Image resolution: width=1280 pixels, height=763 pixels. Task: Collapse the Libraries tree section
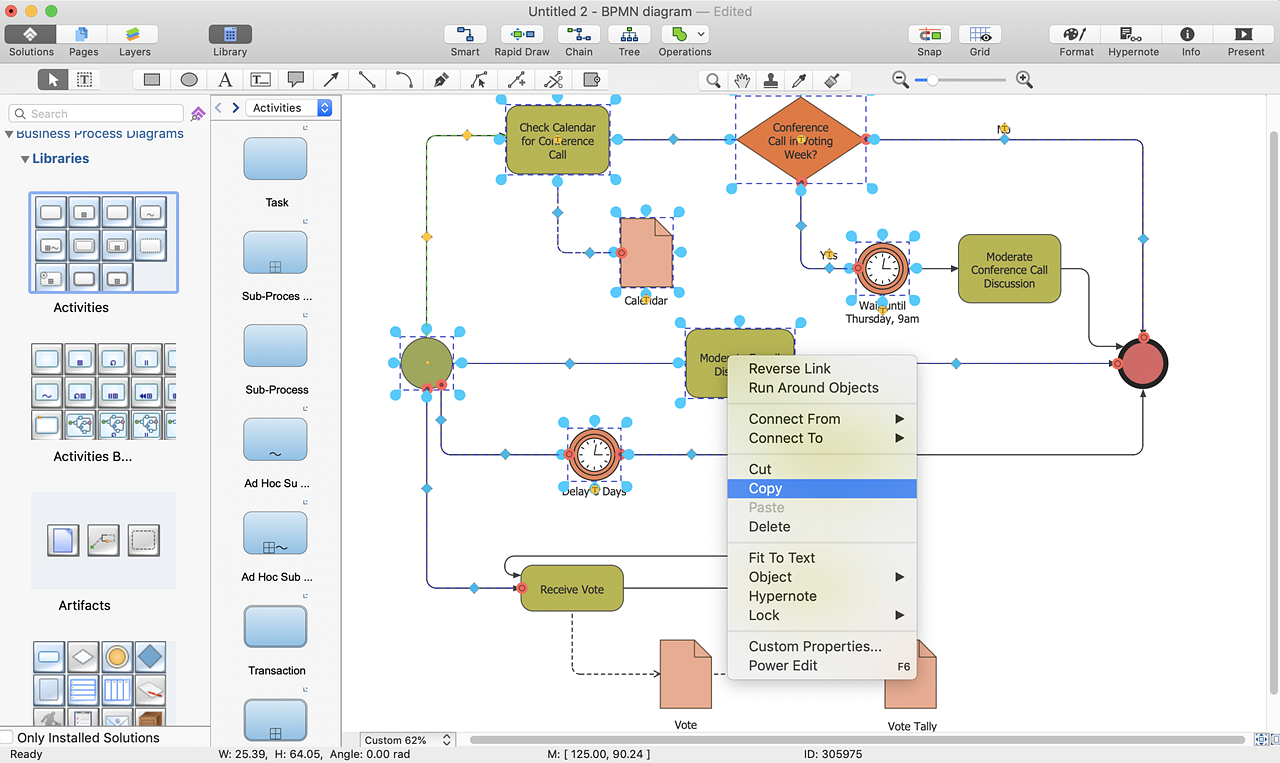pos(24,159)
